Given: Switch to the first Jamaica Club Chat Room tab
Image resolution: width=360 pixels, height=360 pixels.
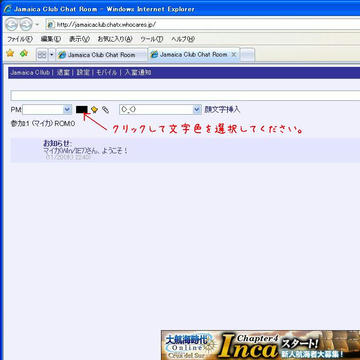Looking at the screenshot, I should pos(101,55).
